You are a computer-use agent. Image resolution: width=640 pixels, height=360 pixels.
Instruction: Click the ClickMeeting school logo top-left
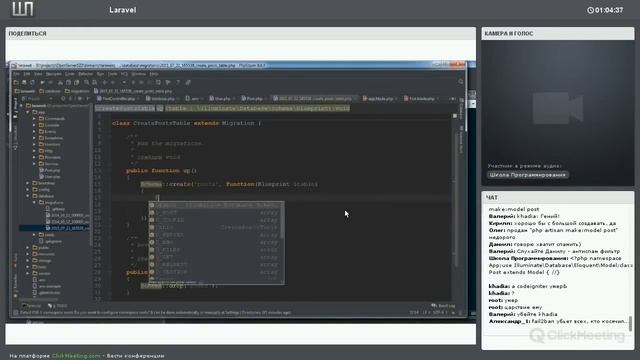[23, 9]
